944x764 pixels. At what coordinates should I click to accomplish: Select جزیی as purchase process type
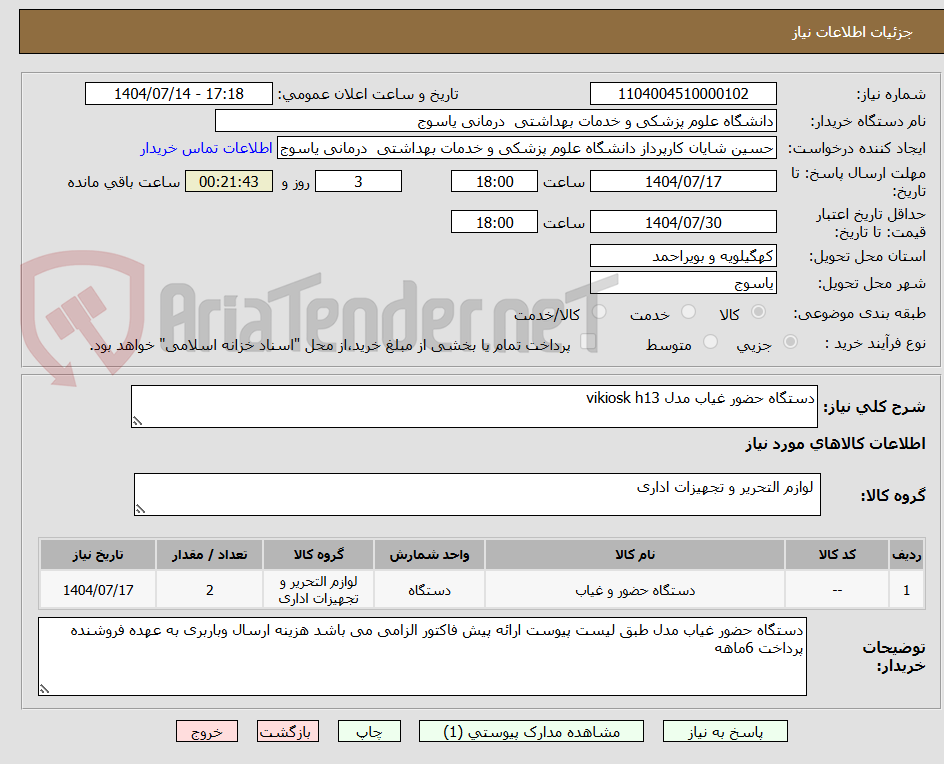click(x=789, y=343)
